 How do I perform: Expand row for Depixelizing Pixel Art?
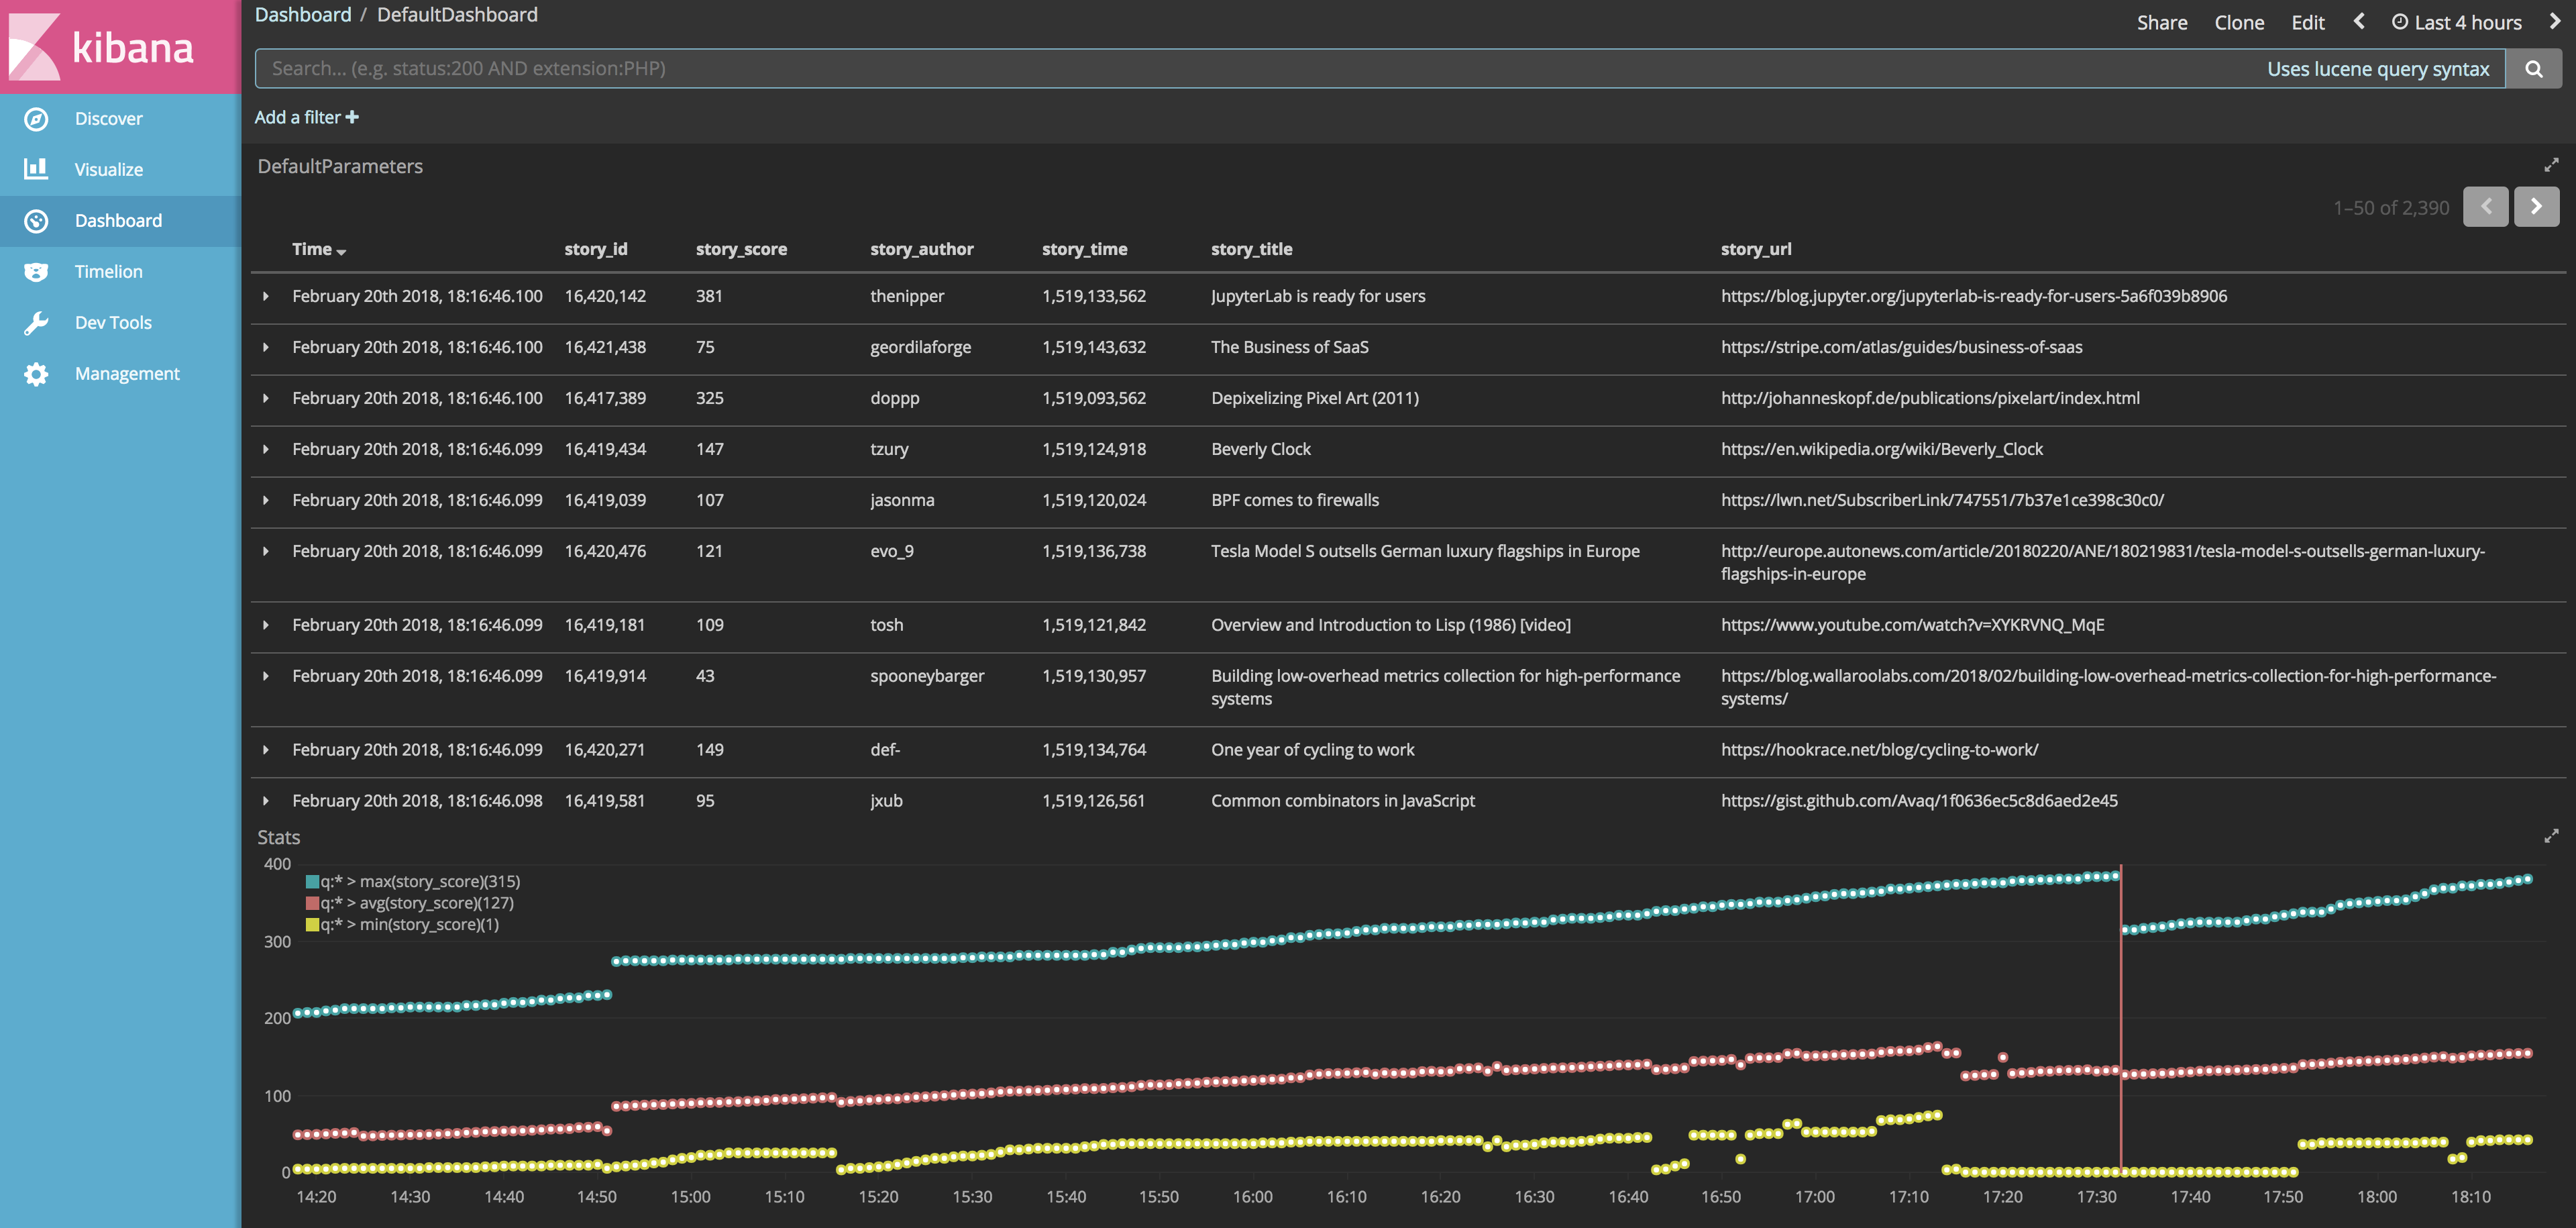tap(265, 399)
